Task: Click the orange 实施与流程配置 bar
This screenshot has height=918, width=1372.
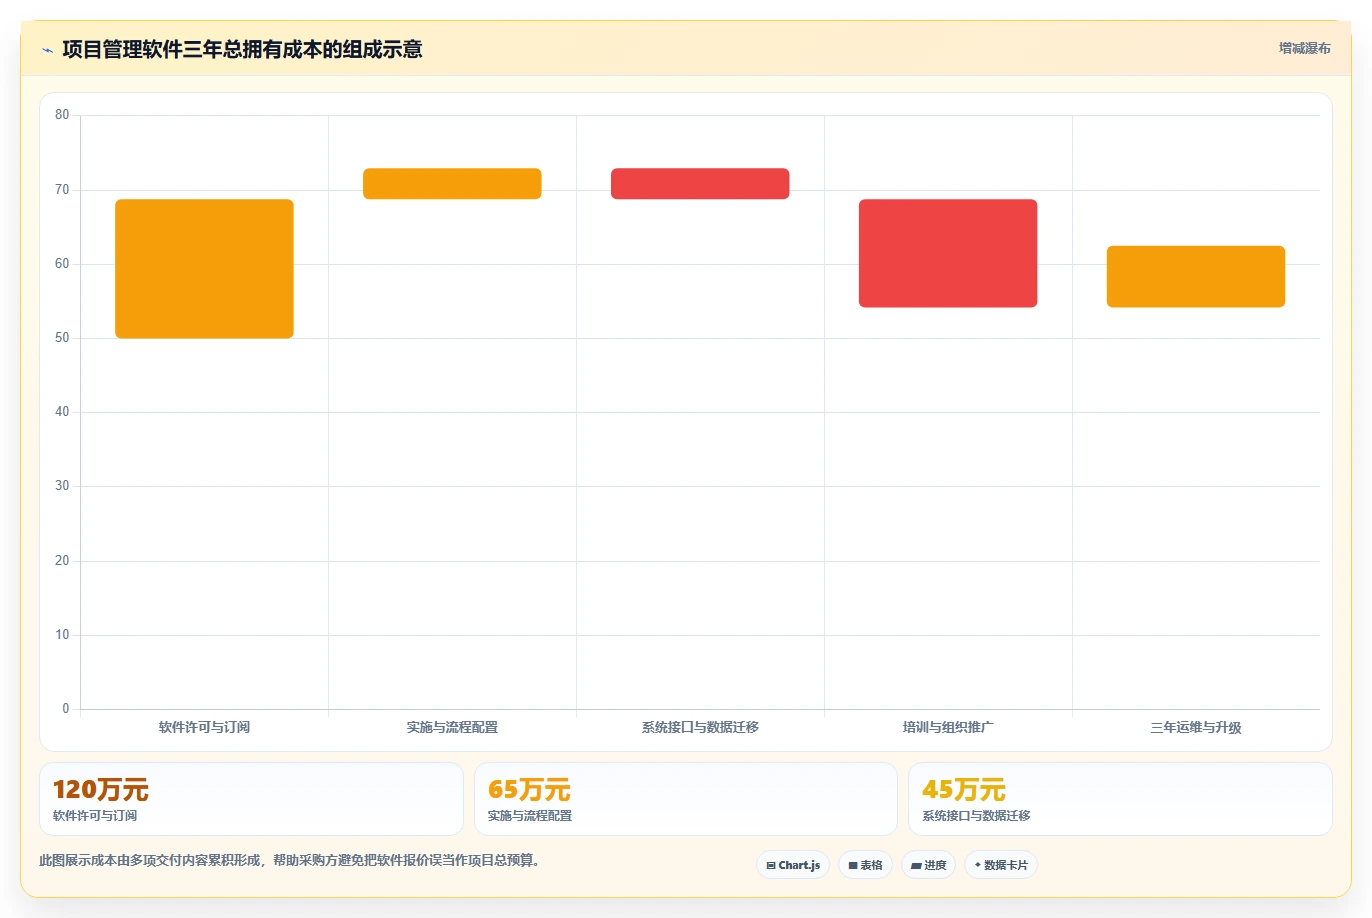Action: pos(452,184)
